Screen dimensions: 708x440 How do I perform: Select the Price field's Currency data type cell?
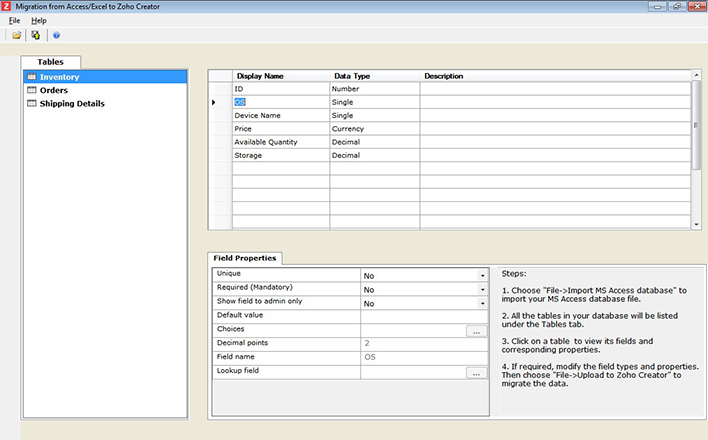374,129
